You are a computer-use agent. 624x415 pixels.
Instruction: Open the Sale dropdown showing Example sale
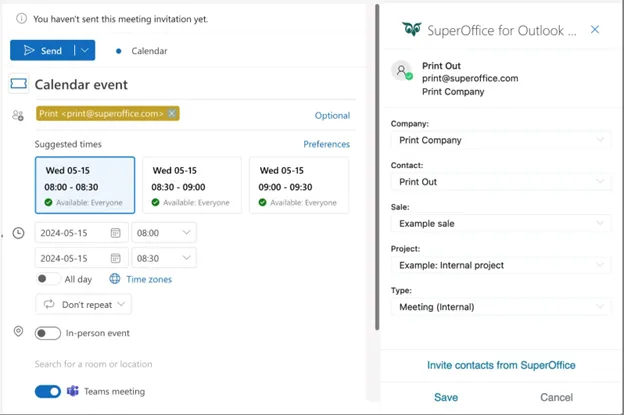point(501,224)
